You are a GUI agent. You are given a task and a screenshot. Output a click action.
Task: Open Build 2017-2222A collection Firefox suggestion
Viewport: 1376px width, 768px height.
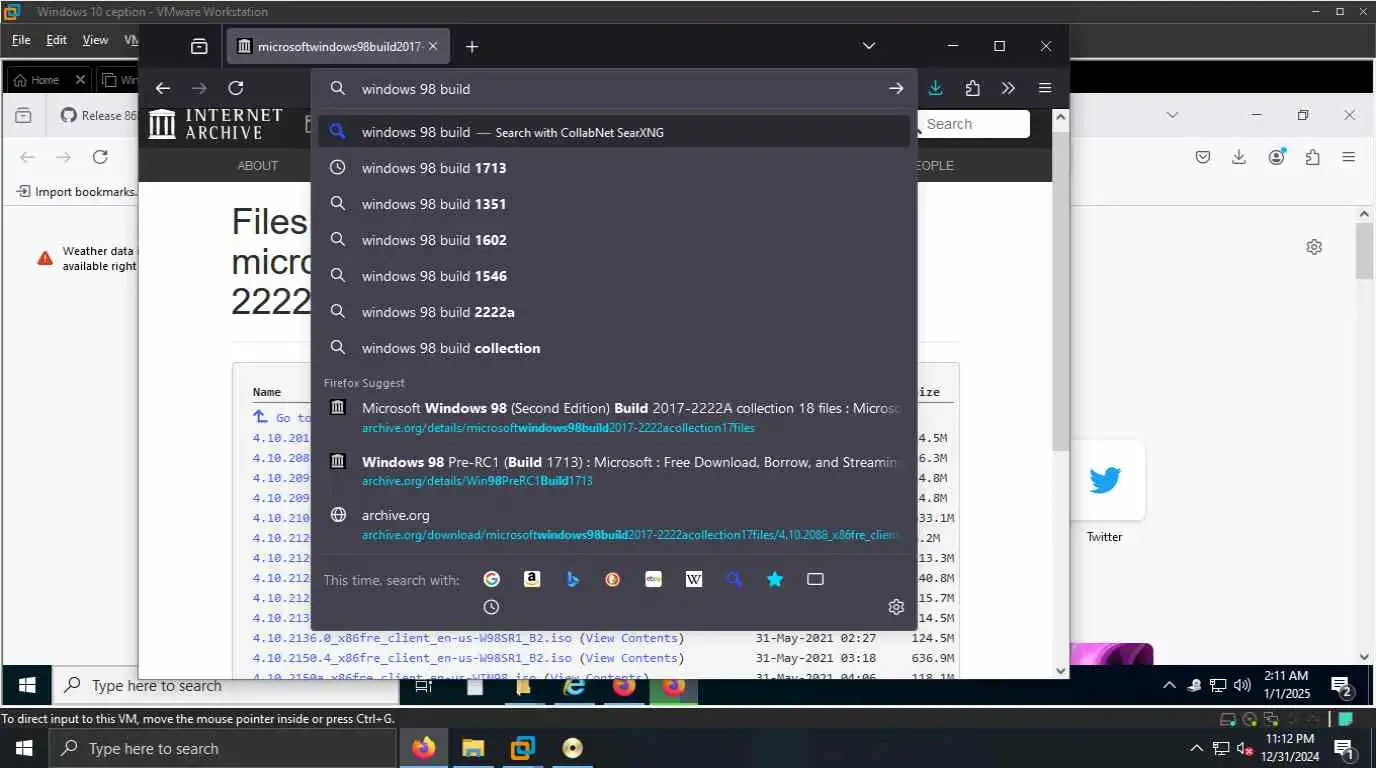(x=615, y=417)
